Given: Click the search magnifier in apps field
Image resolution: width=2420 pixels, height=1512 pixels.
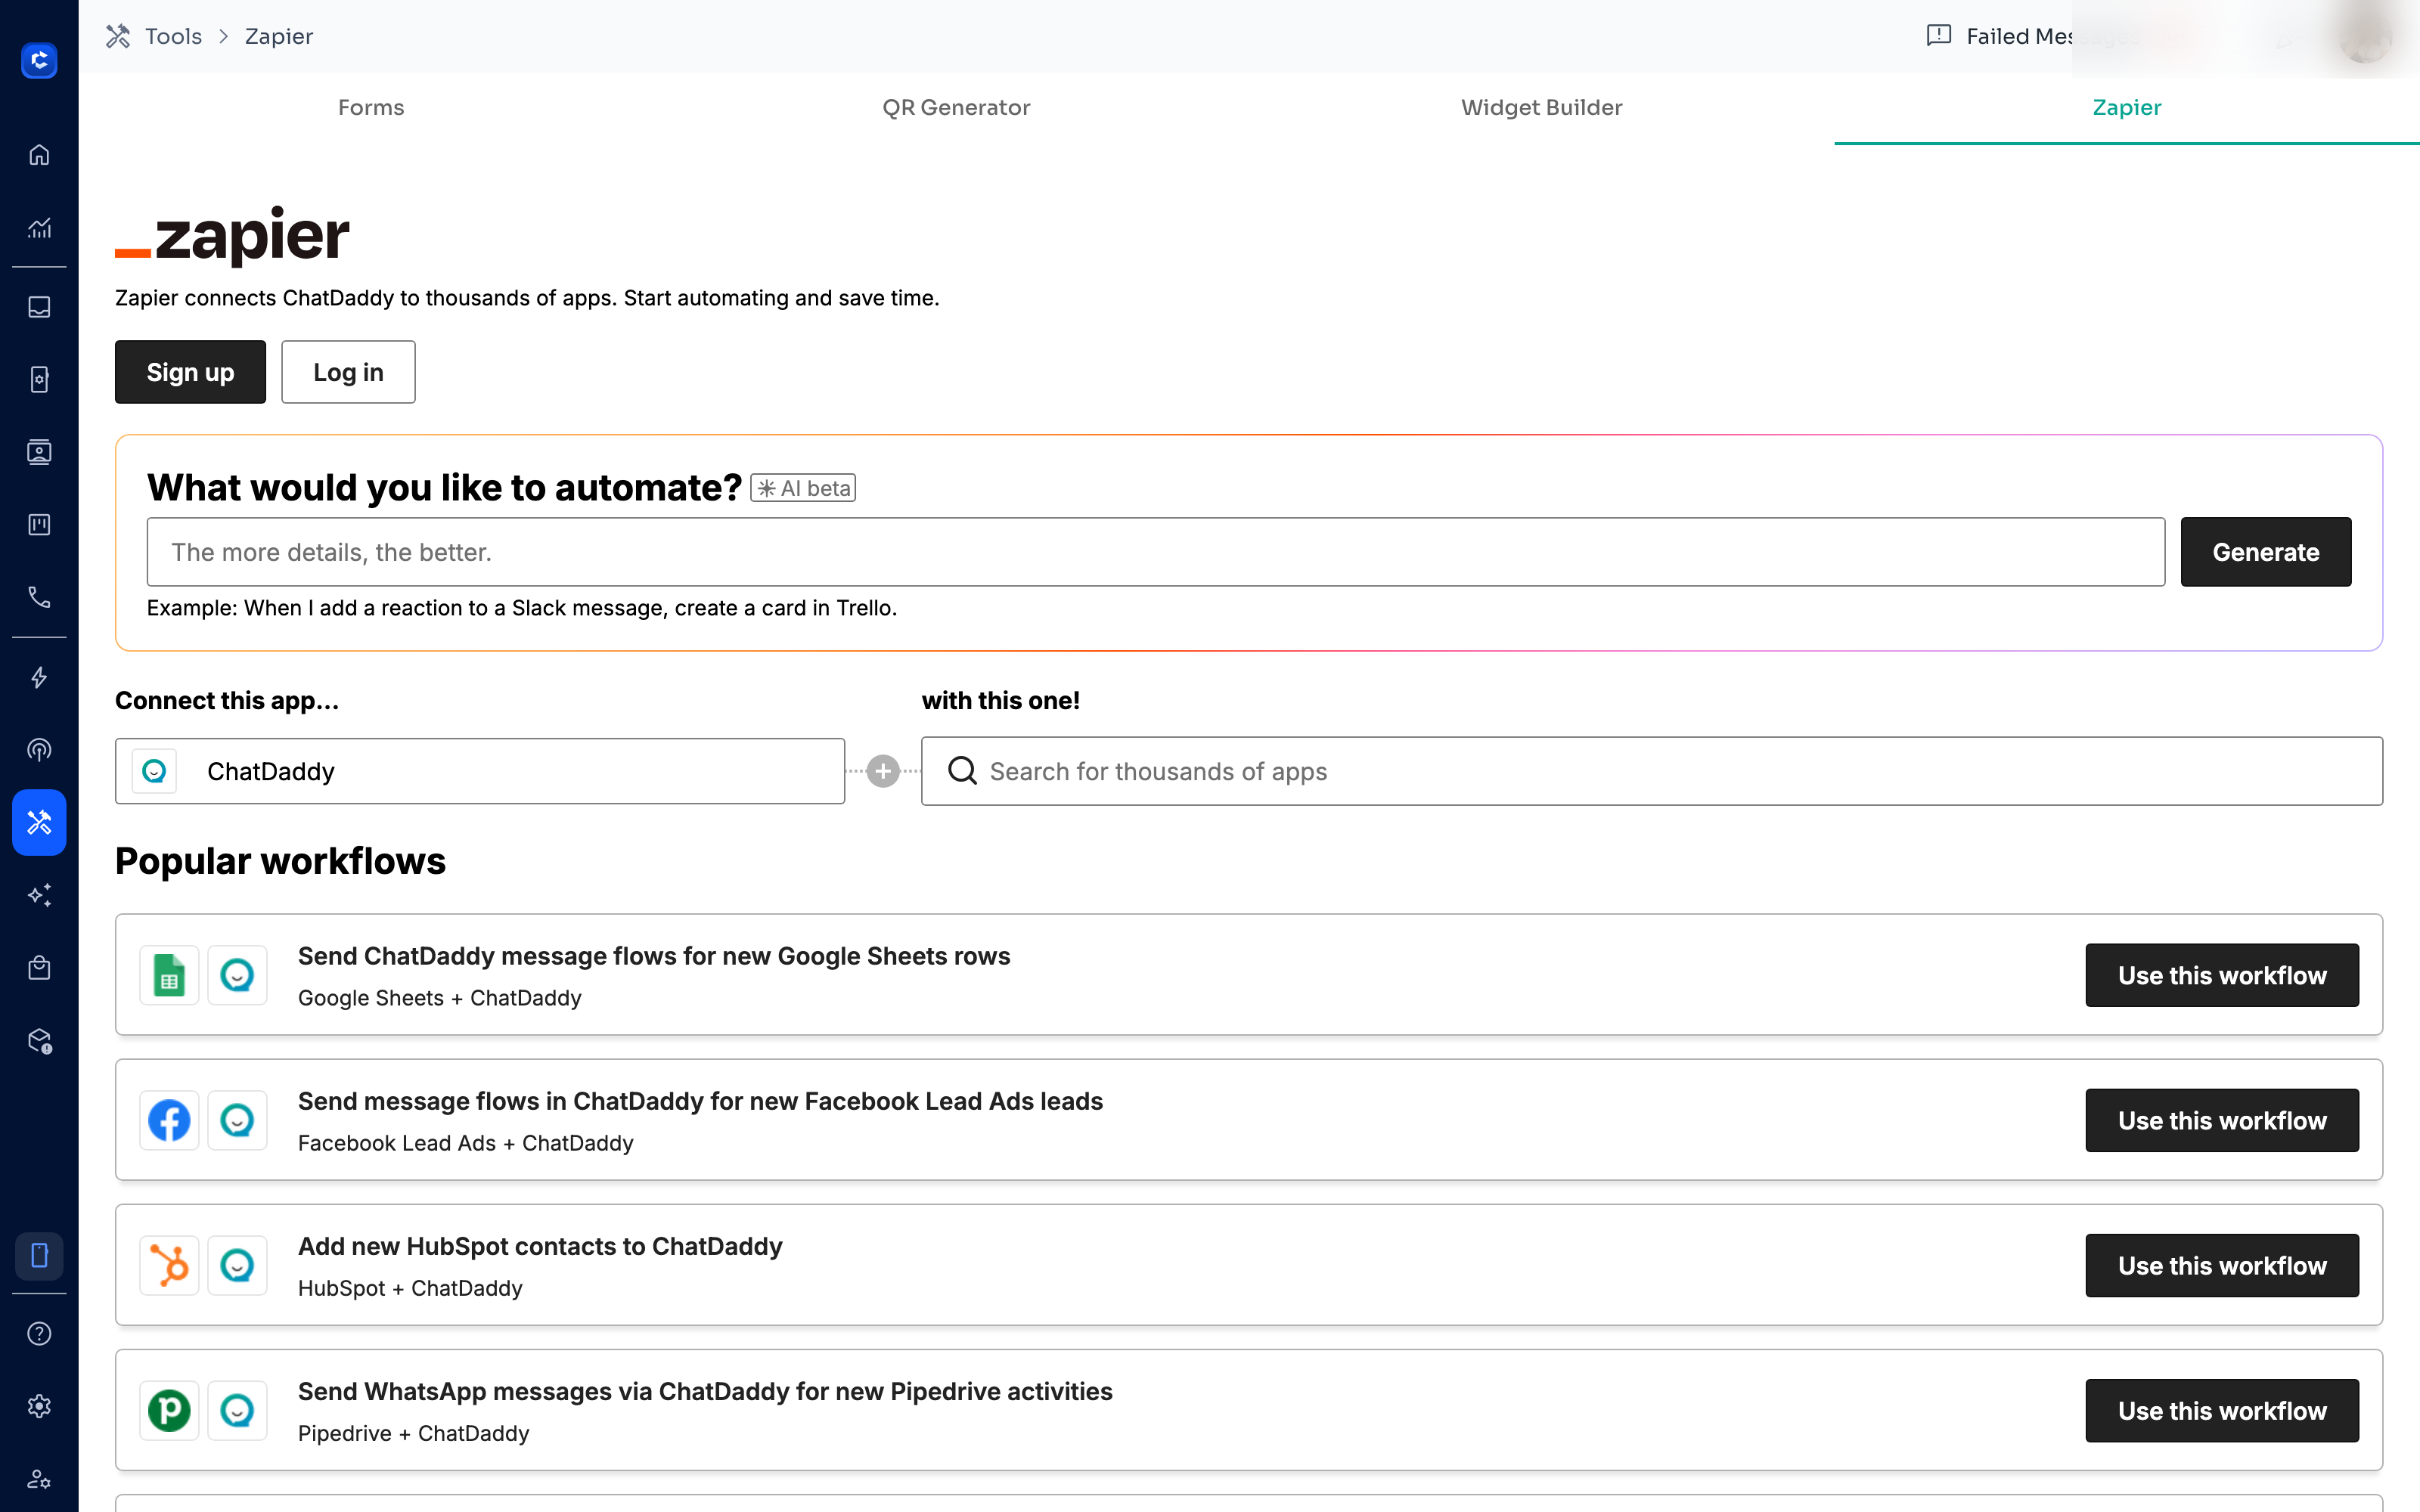Looking at the screenshot, I should 962,771.
